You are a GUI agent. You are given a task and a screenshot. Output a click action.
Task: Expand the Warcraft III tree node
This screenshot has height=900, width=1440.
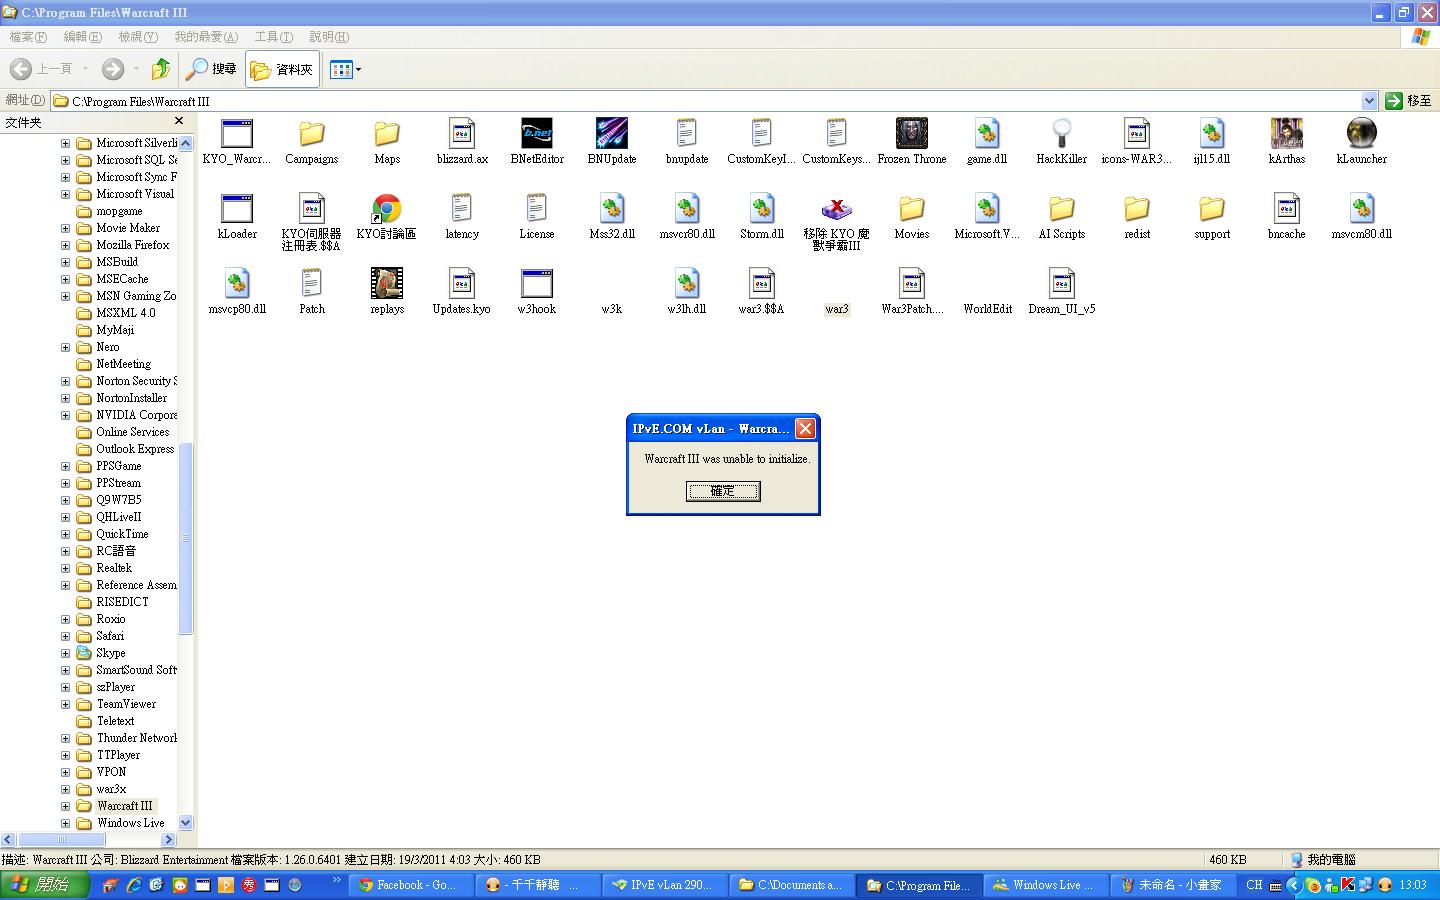point(66,806)
